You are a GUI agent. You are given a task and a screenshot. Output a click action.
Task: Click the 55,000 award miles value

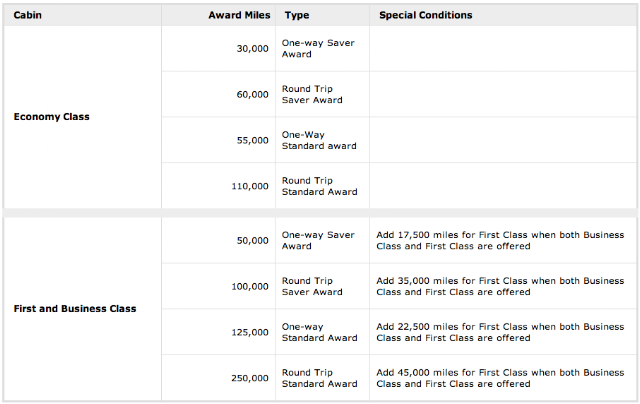point(251,141)
